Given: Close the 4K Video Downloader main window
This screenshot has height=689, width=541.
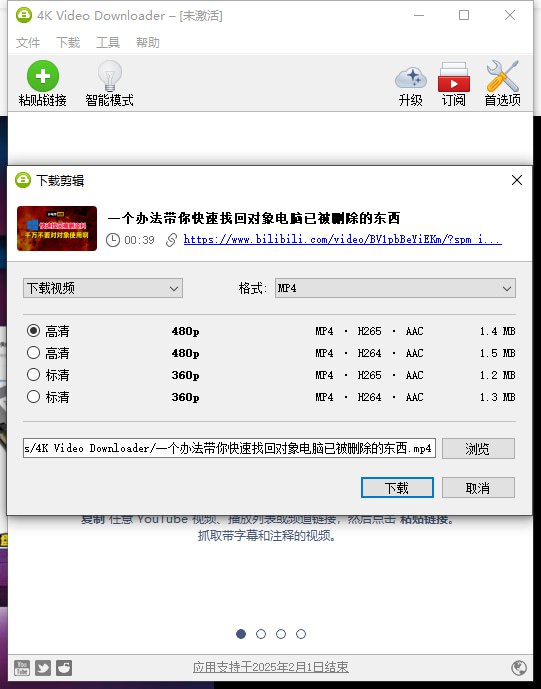Looking at the screenshot, I should [x=510, y=15].
